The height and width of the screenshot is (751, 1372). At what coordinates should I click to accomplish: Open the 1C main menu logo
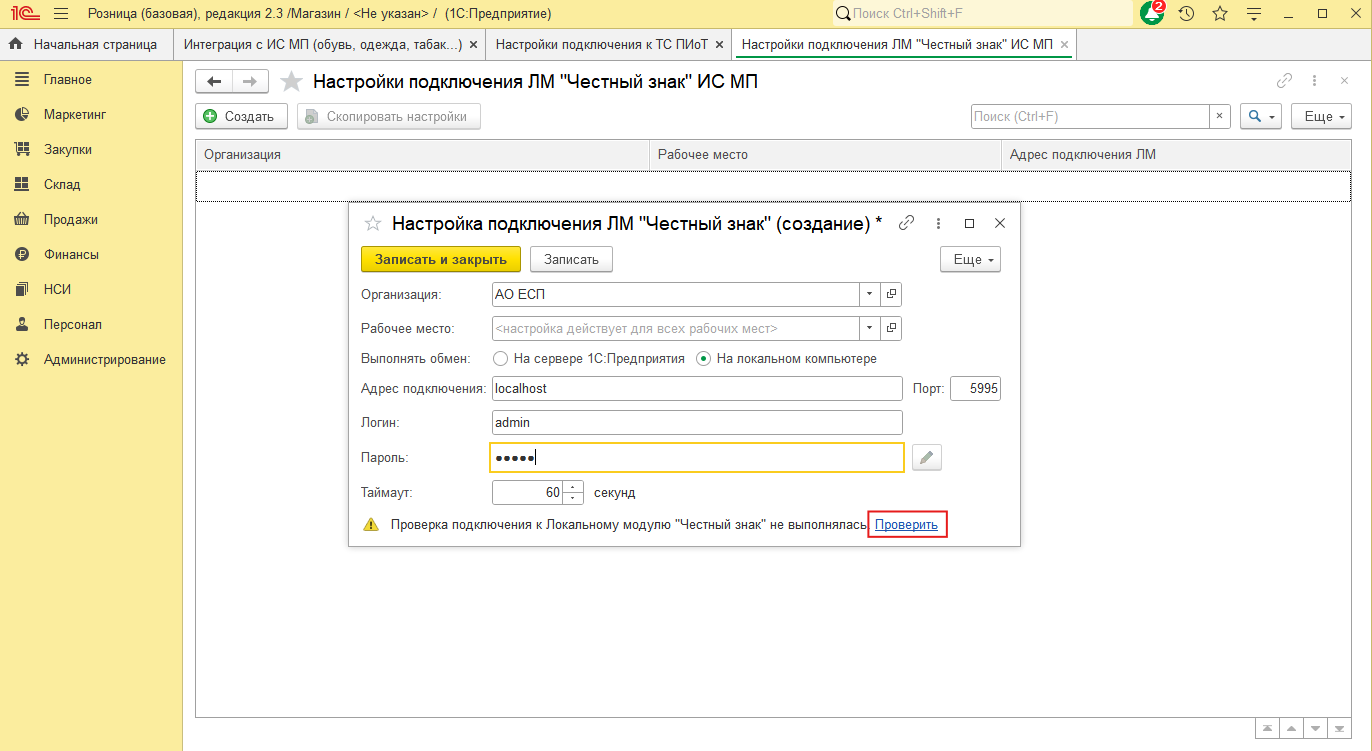[25, 14]
